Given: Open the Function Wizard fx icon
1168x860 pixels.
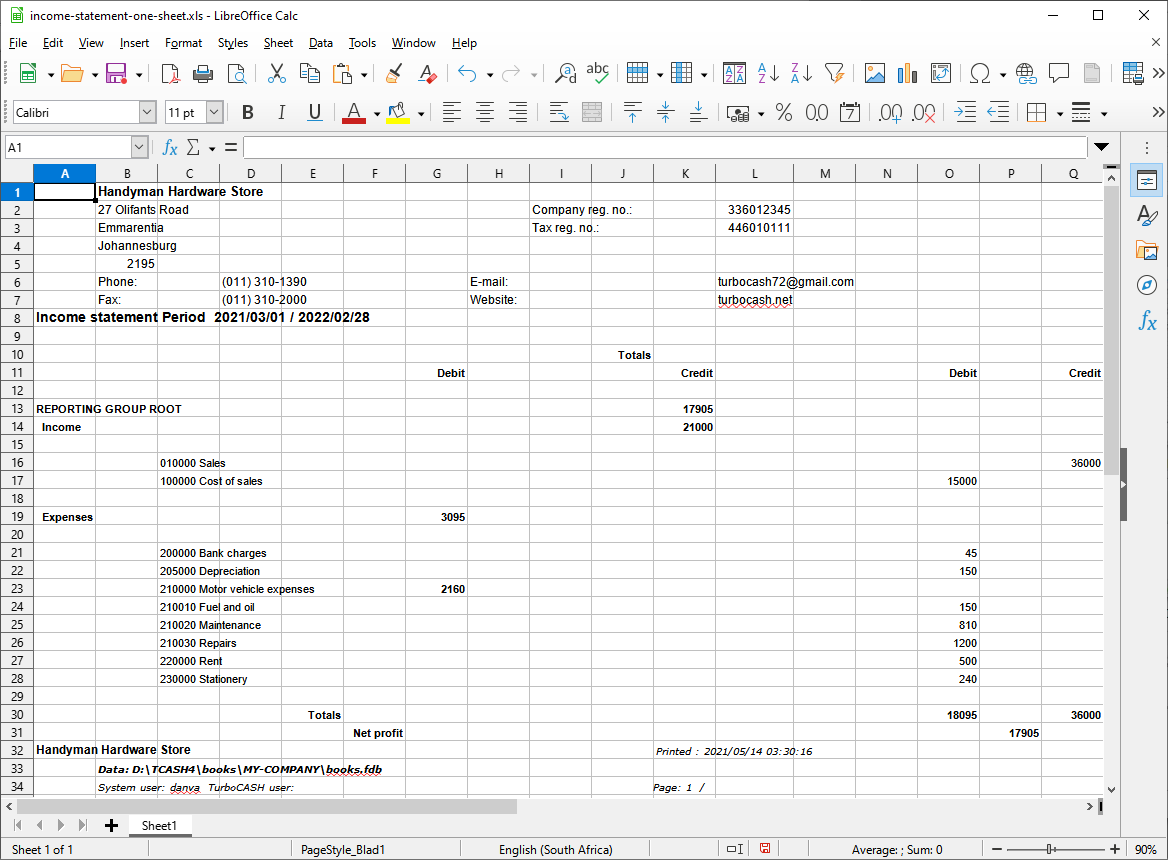Looking at the screenshot, I should [170, 147].
